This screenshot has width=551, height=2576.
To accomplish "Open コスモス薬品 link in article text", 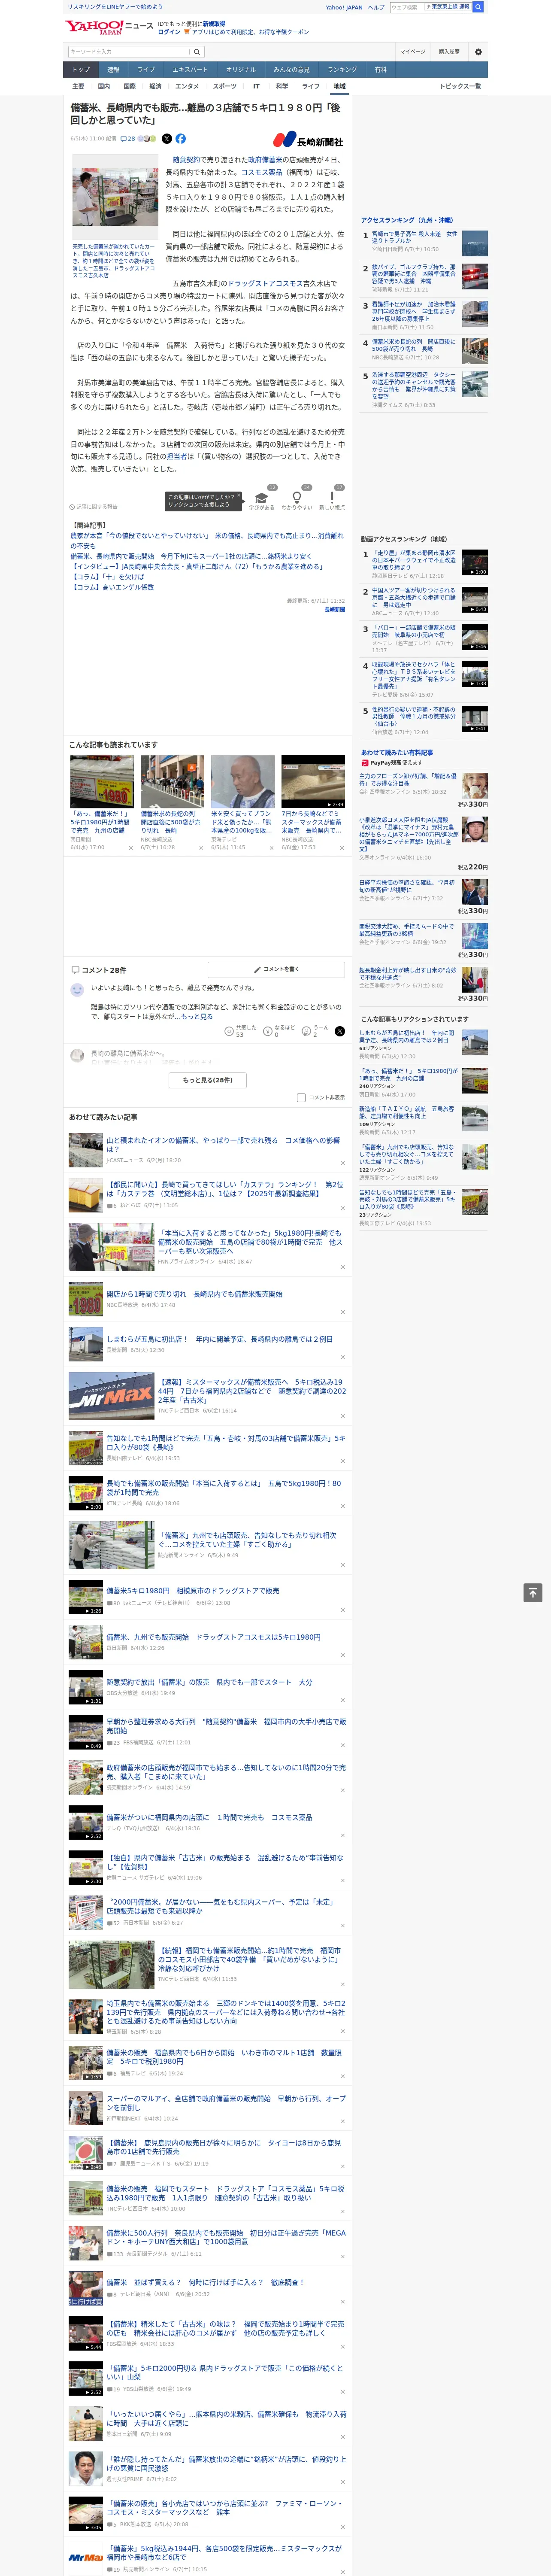I will pos(262,172).
